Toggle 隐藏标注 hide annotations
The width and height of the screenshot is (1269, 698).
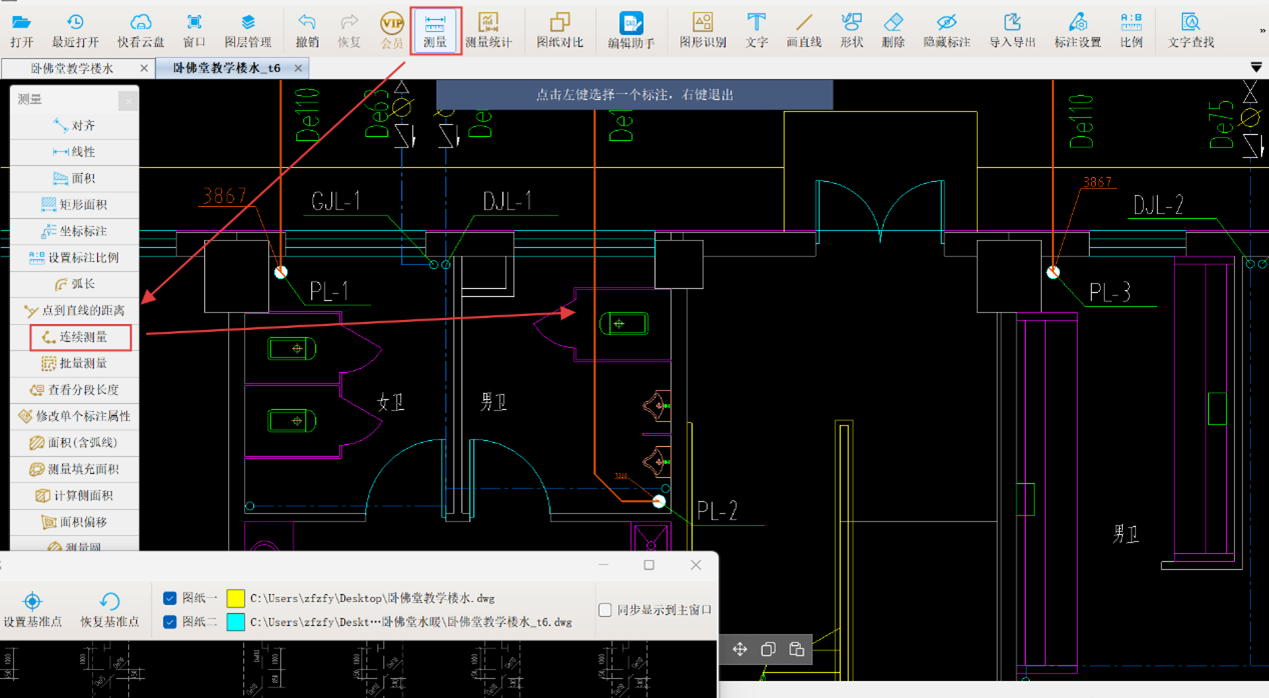click(946, 29)
